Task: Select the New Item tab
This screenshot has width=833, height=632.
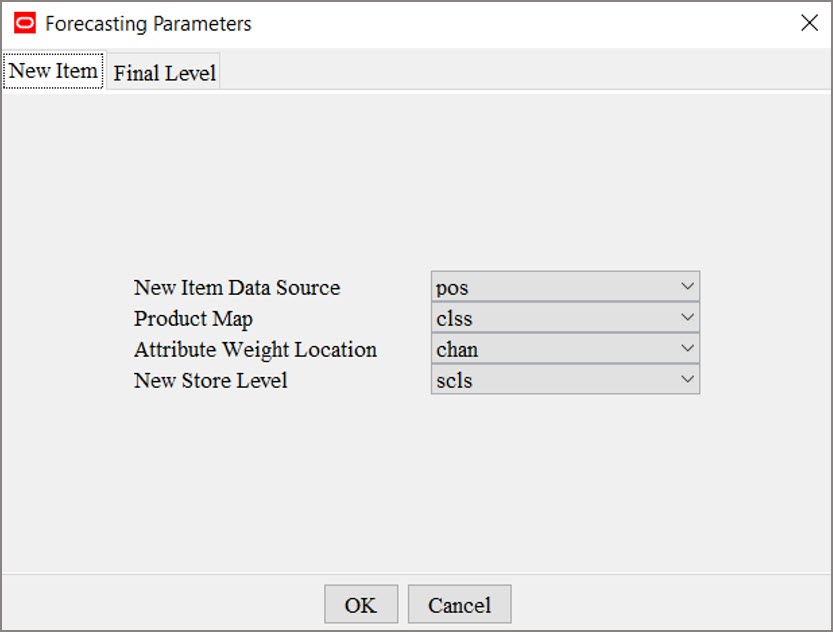Action: point(53,71)
